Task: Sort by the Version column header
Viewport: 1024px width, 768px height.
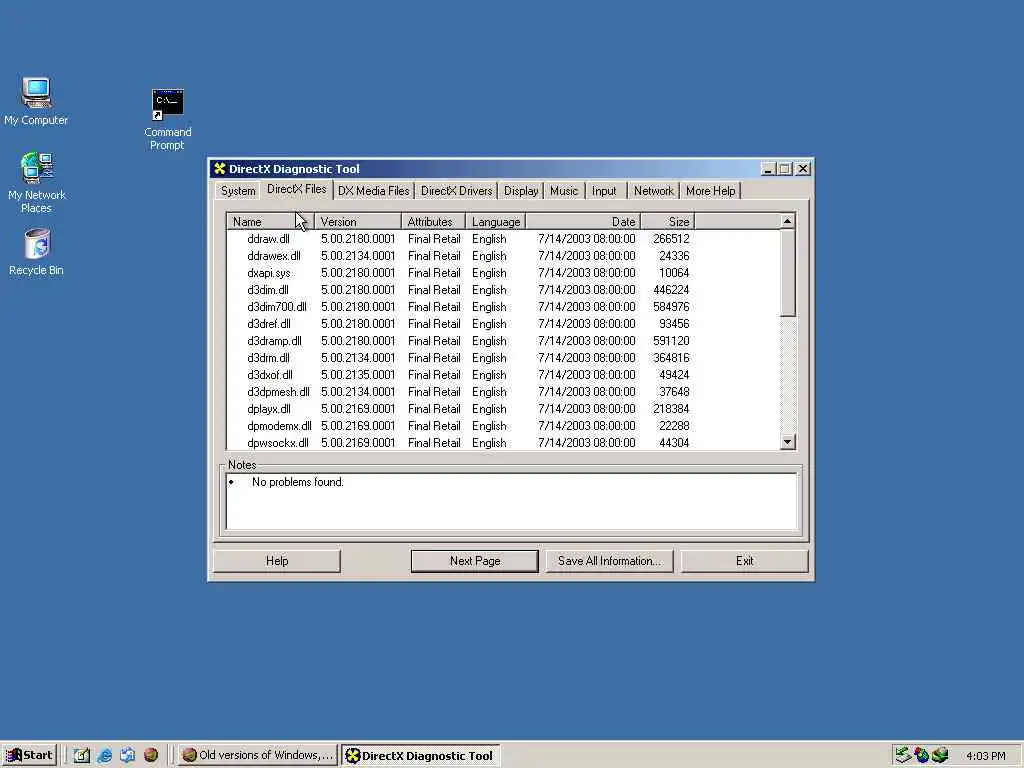Action: (358, 222)
